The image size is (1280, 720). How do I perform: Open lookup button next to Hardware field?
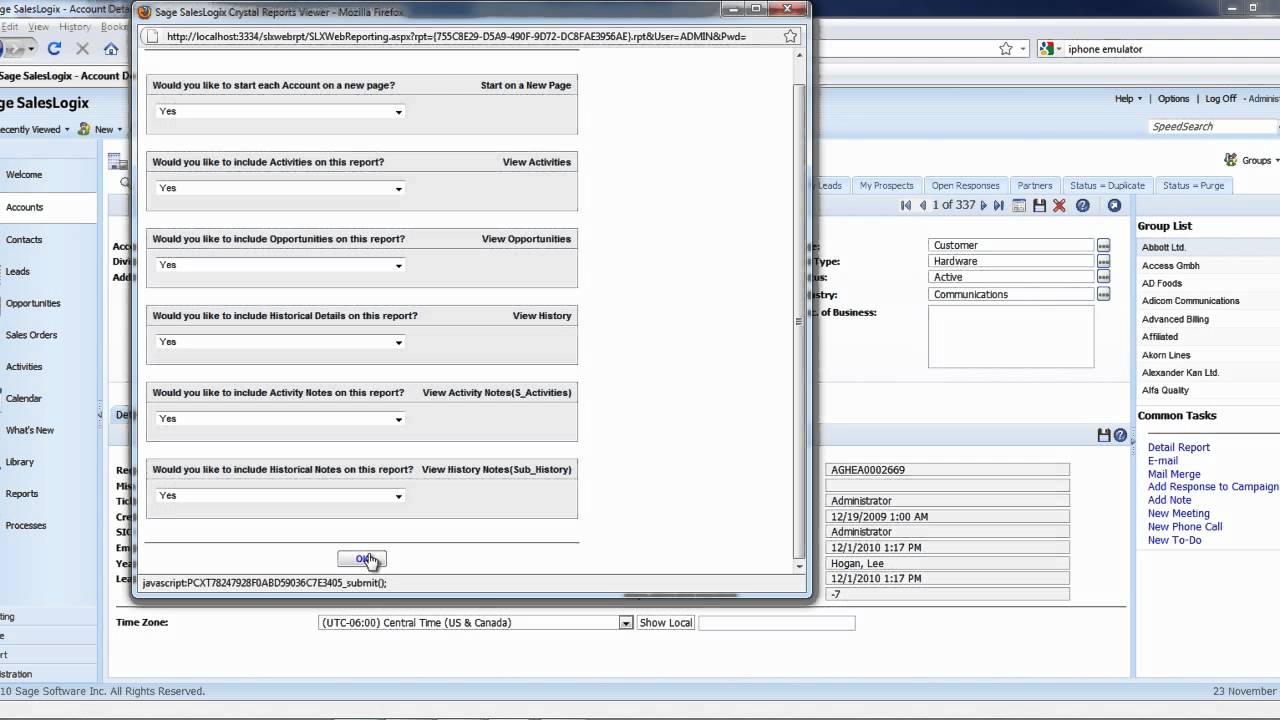1103,261
